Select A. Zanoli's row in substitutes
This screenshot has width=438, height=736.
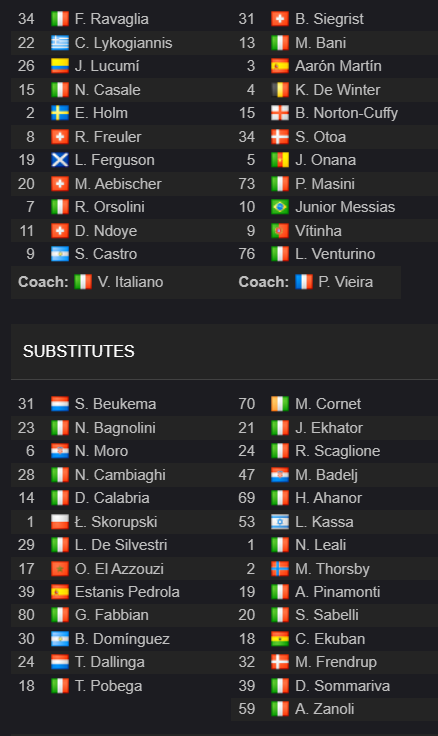point(334,709)
